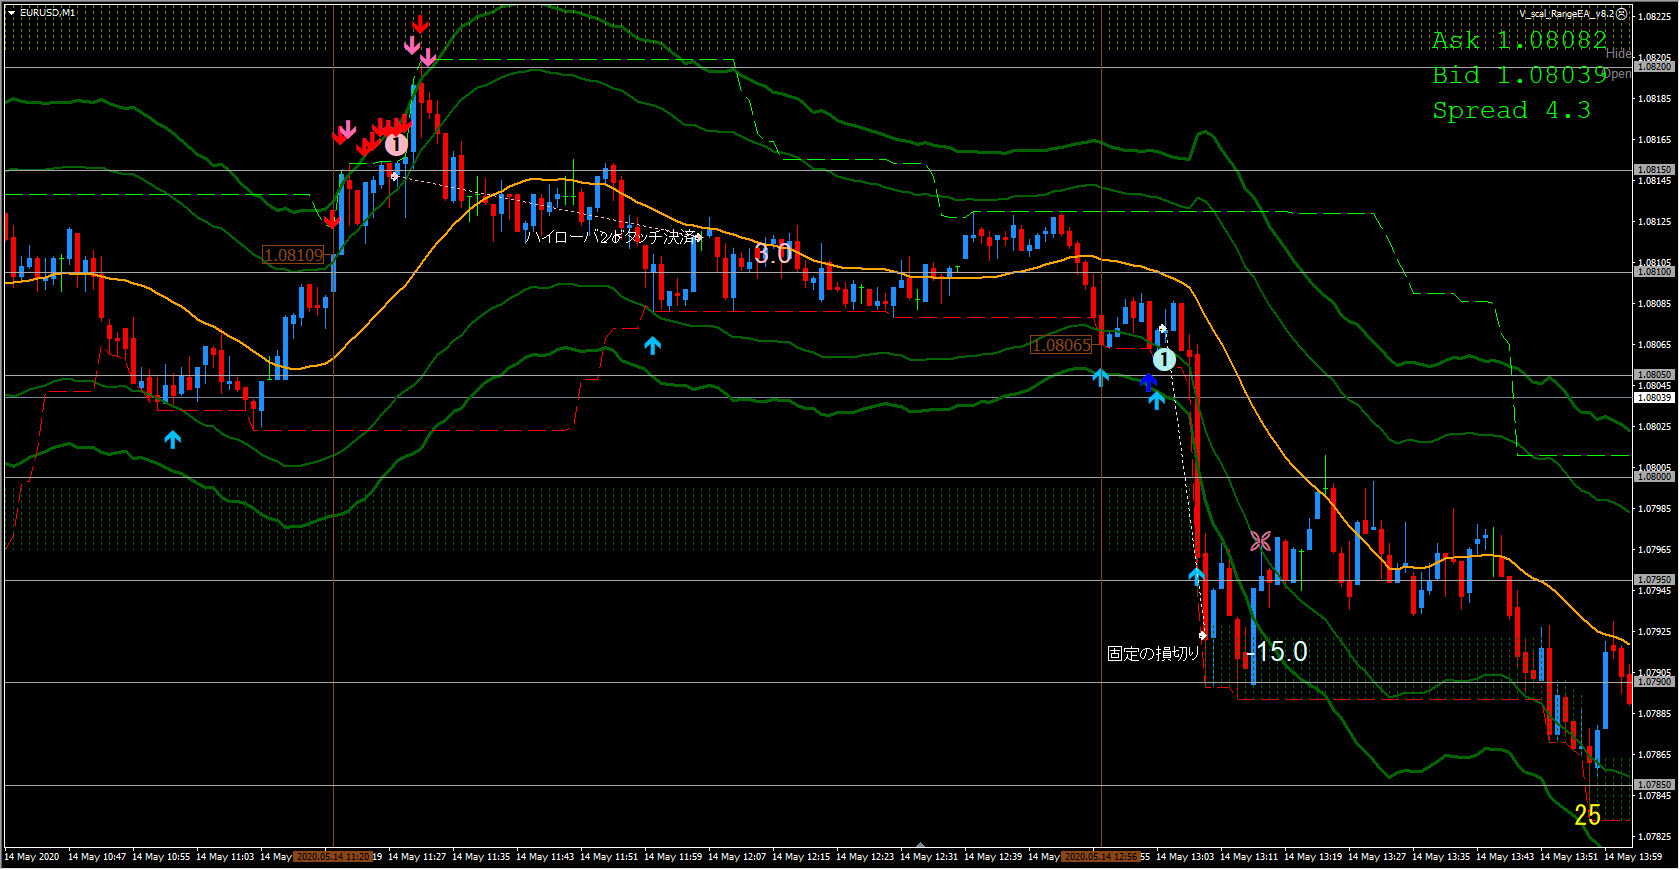This screenshot has width=1680, height=870.
Task: Click the 1.08150 horizontal line price tag
Action: click(1654, 170)
